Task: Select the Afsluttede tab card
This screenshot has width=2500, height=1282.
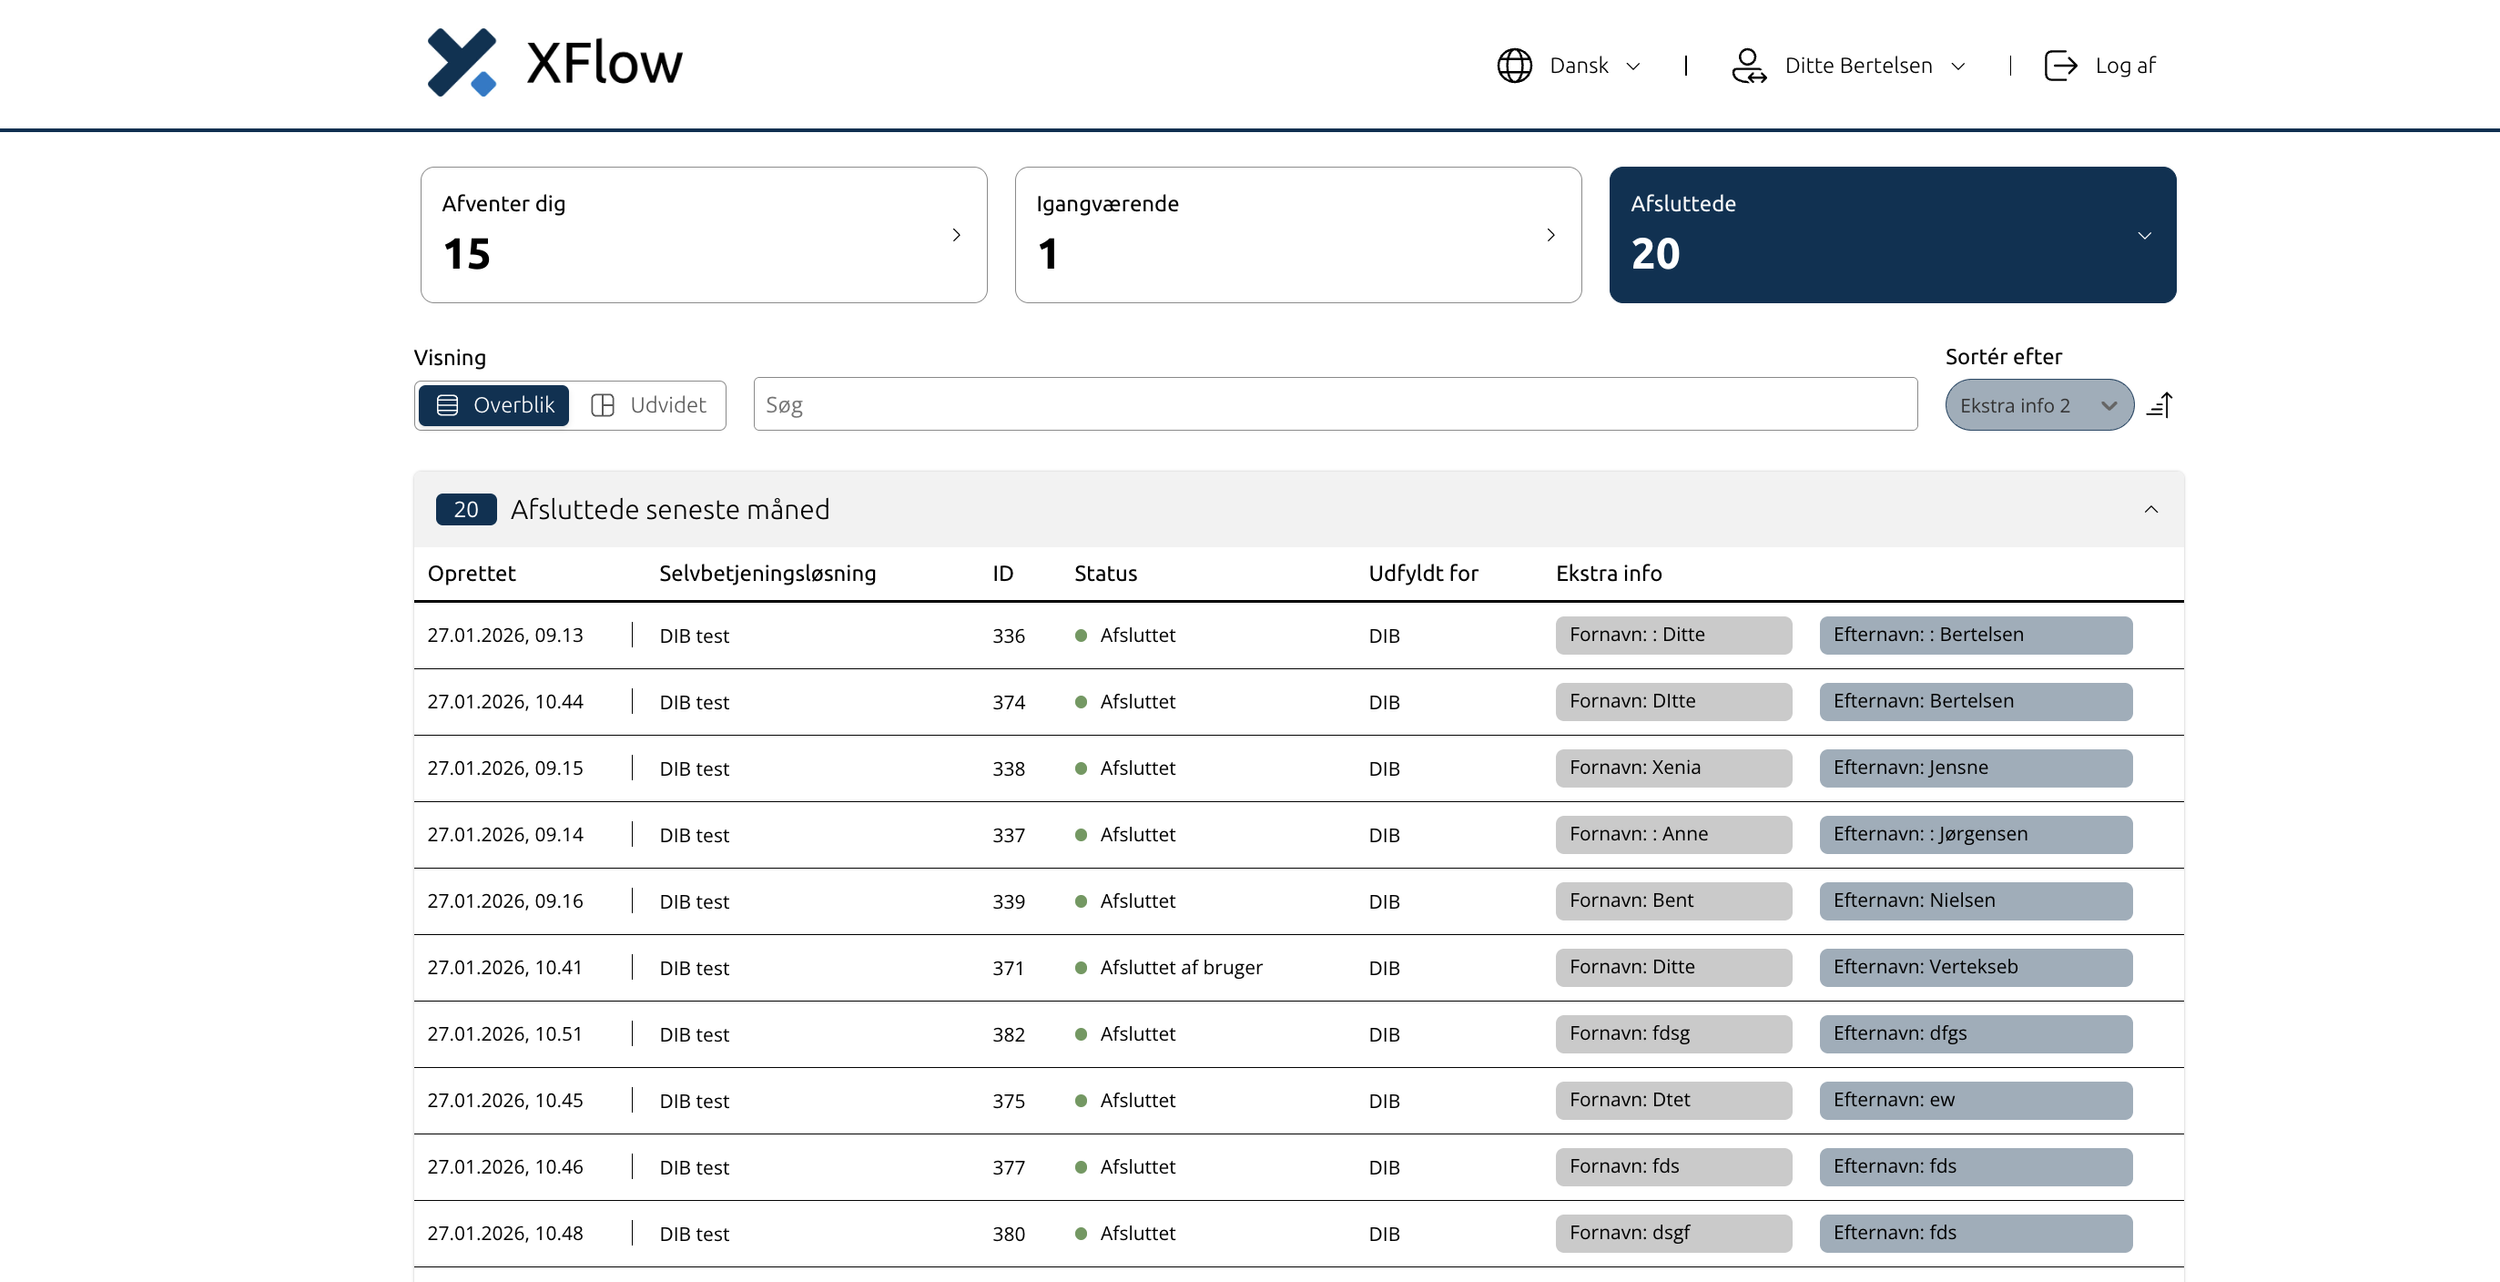Action: (x=1891, y=235)
